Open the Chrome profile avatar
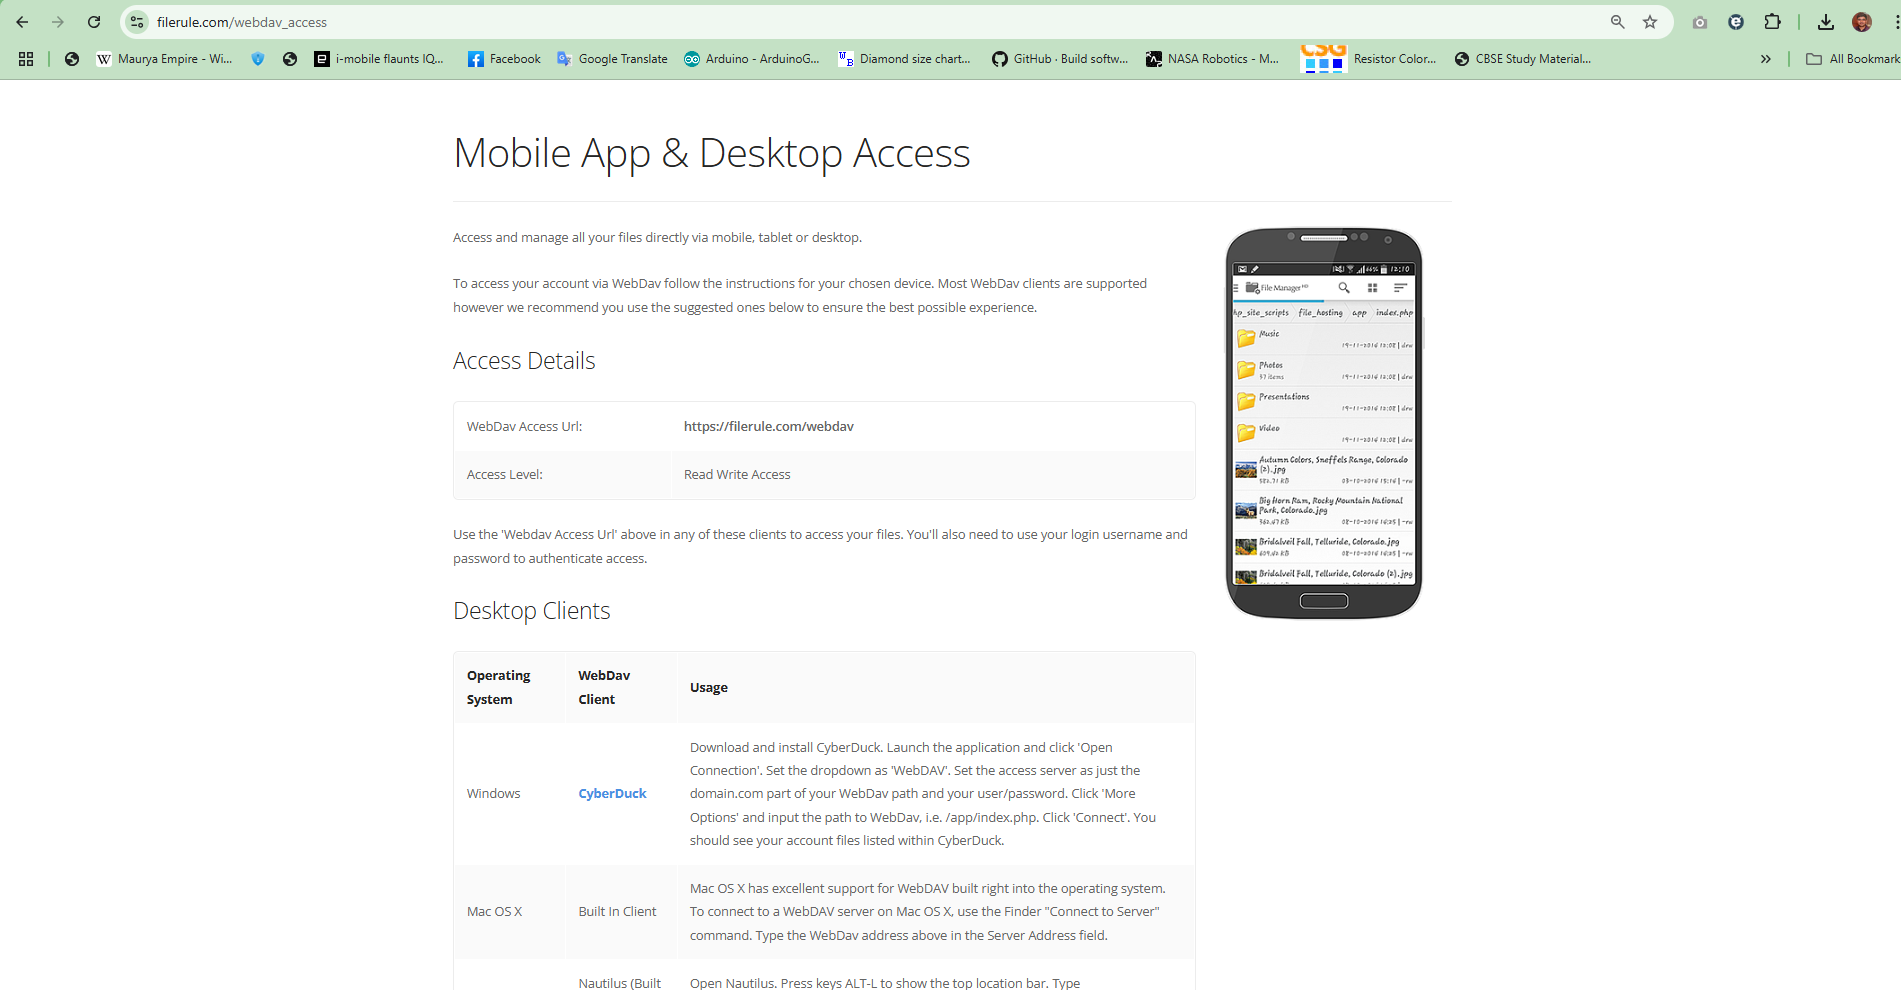 tap(1862, 22)
